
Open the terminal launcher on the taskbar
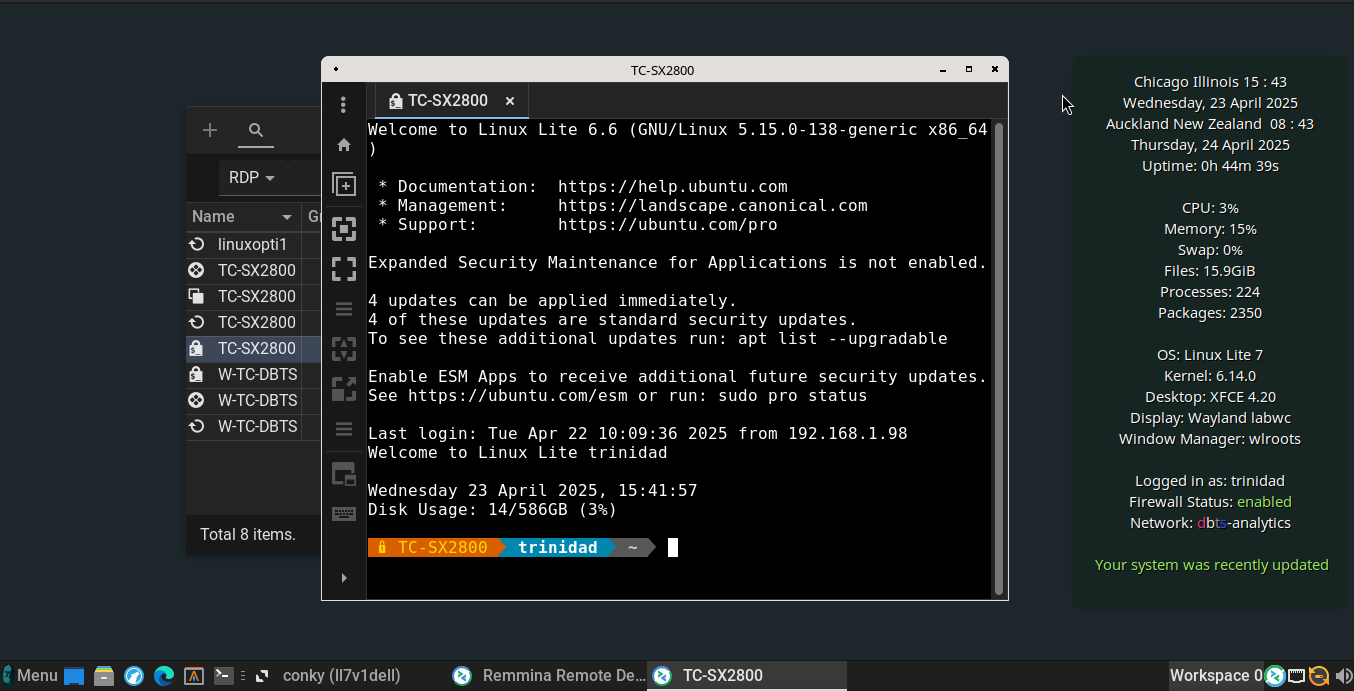(x=224, y=676)
